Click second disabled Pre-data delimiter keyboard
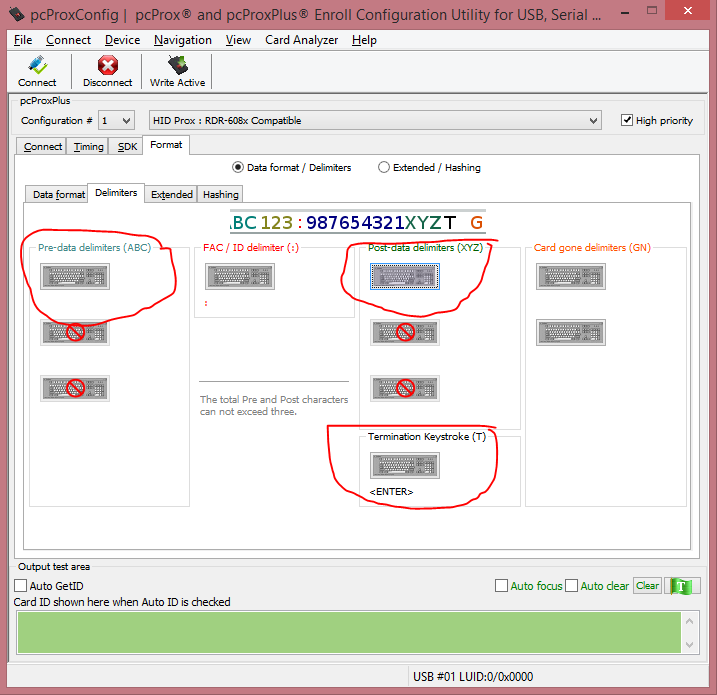This screenshot has height=695, width=717. (x=75, y=332)
